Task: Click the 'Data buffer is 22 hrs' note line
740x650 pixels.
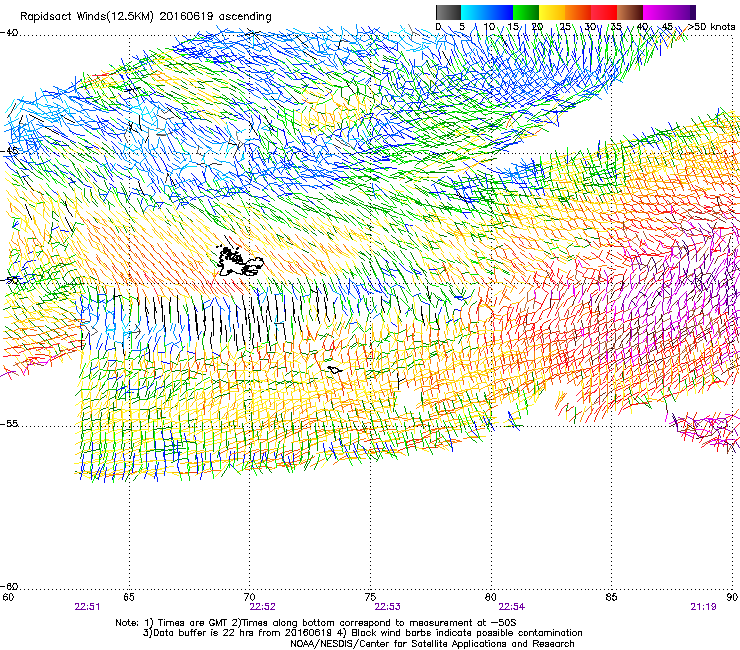Action: click(x=363, y=633)
